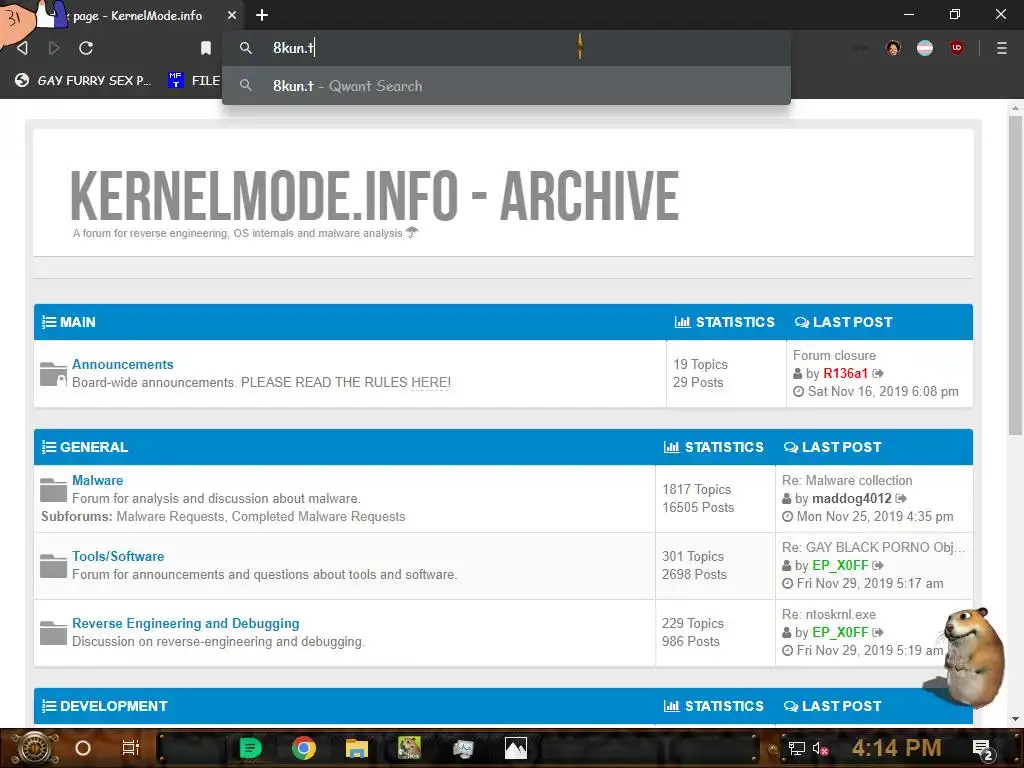Click the Tools/Software folder icon
1024x768 pixels.
pyautogui.click(x=53, y=566)
